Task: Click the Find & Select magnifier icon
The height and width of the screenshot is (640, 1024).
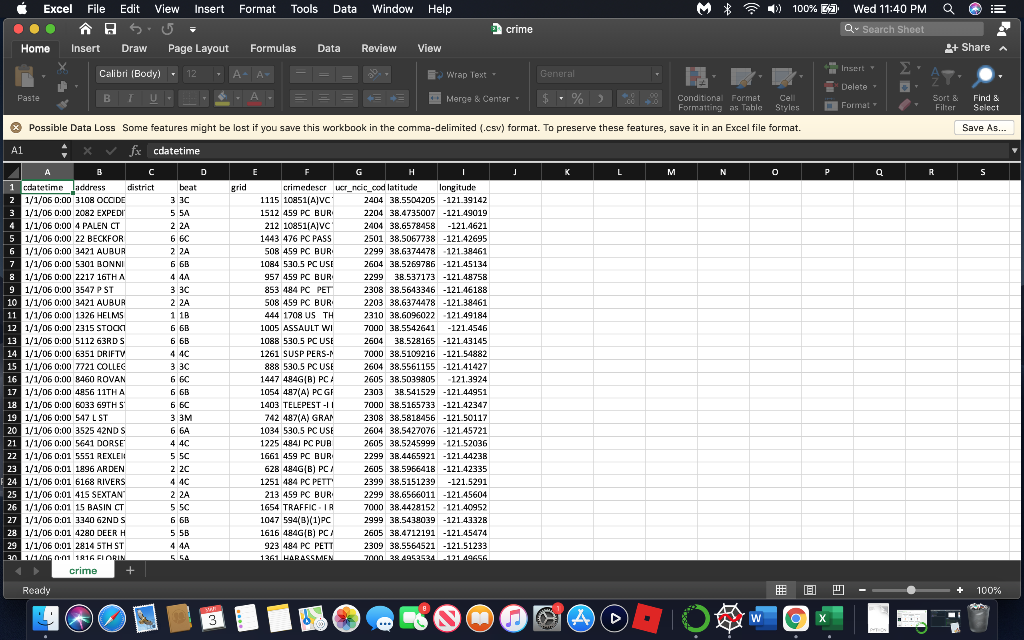Action: pos(986,74)
